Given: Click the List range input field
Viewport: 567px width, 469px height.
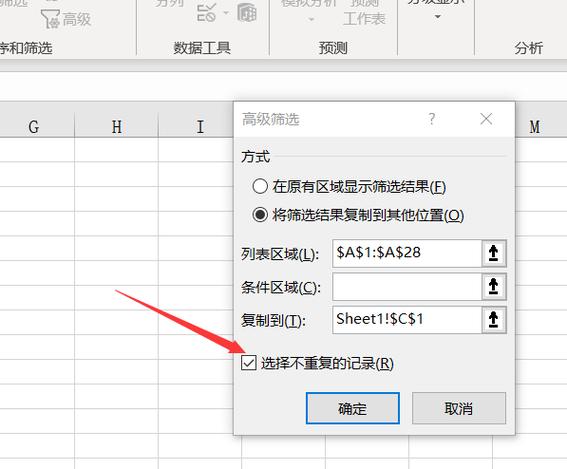Looking at the screenshot, I should click(x=407, y=253).
